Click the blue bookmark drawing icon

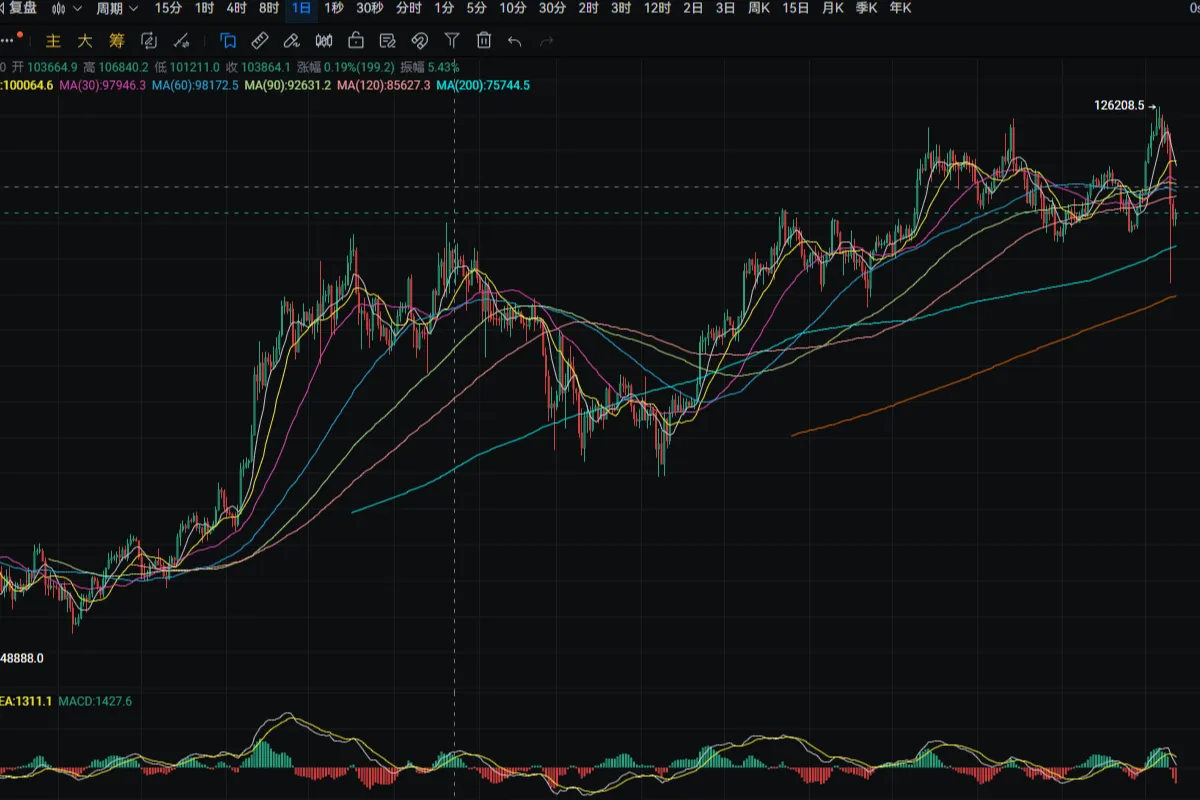pos(228,41)
